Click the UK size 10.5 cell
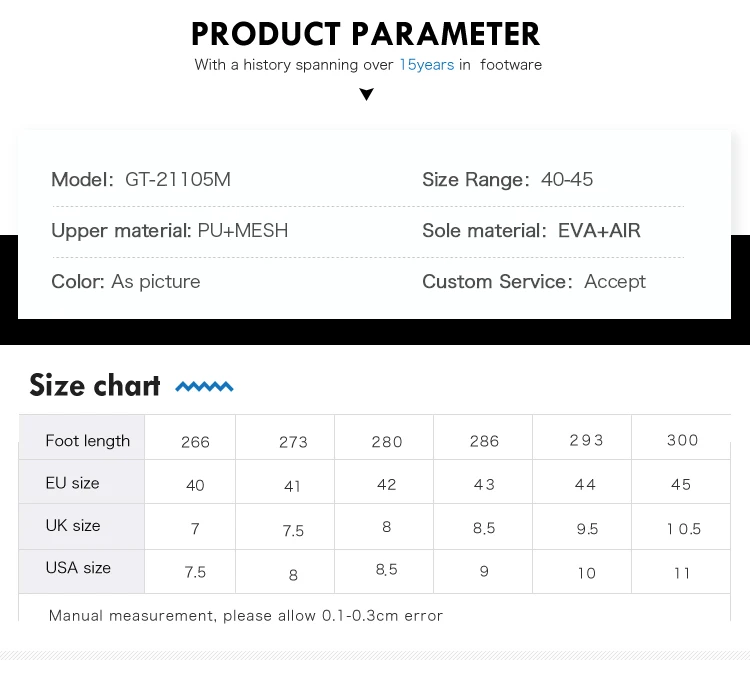The height and width of the screenshot is (678, 750). 683,529
